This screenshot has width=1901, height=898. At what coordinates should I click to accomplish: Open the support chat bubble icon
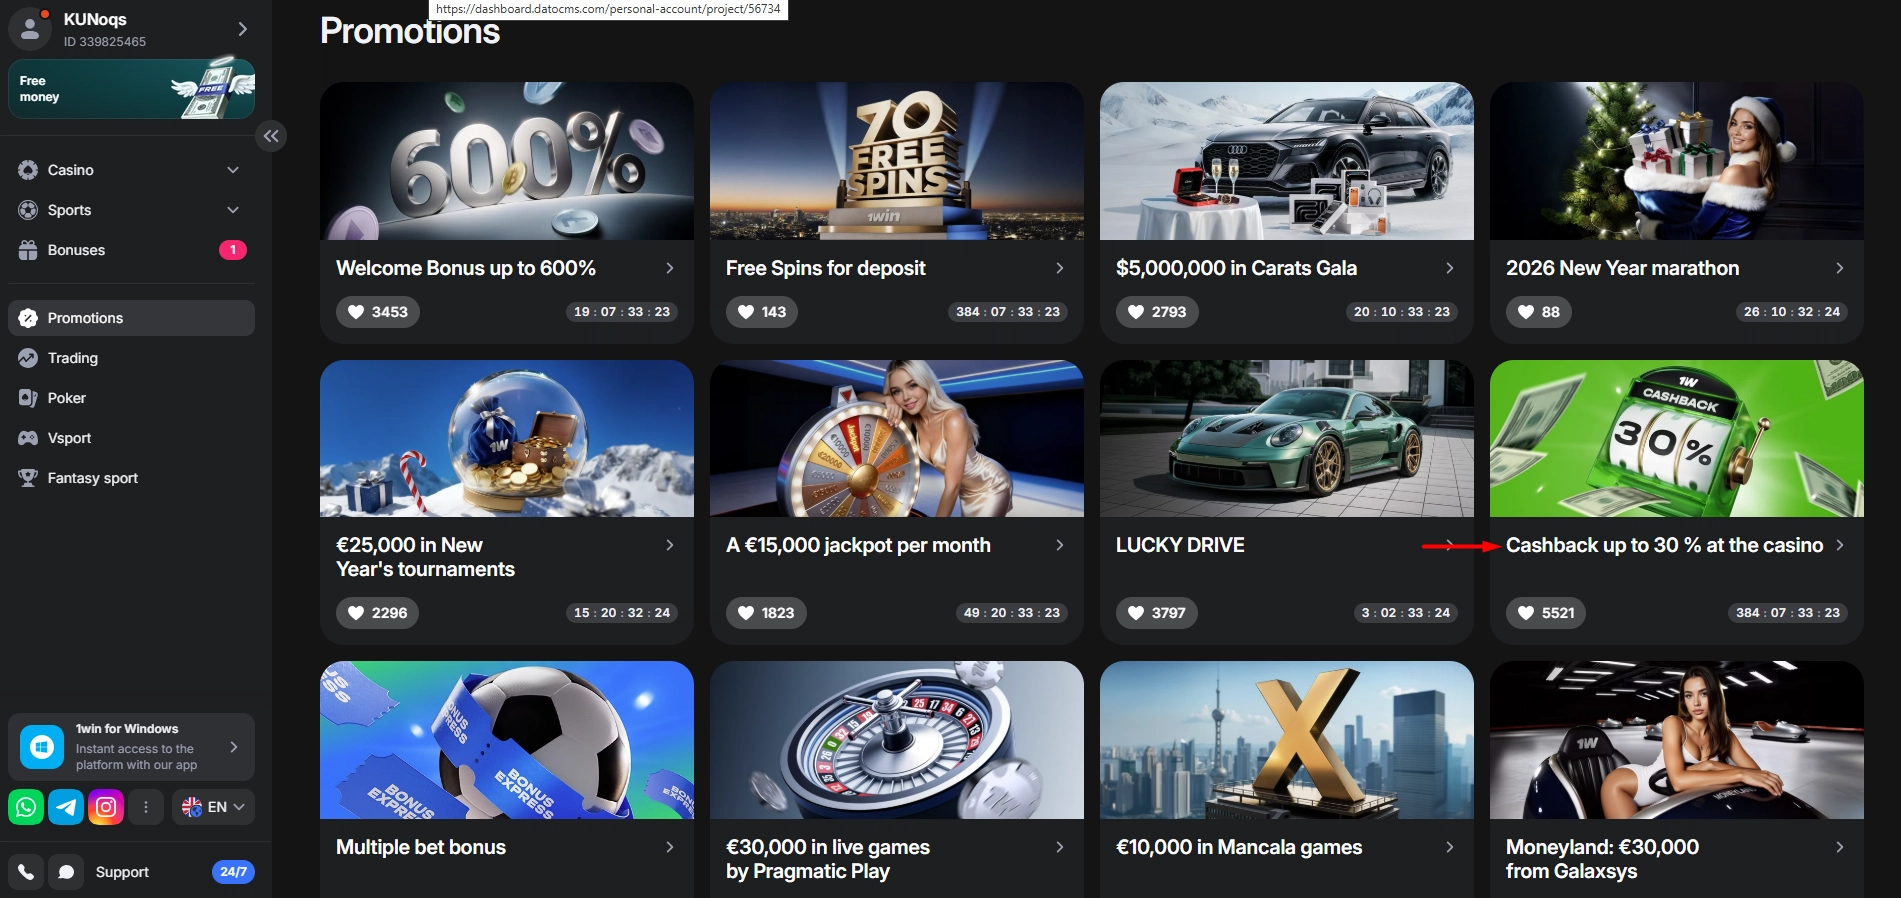click(x=66, y=872)
